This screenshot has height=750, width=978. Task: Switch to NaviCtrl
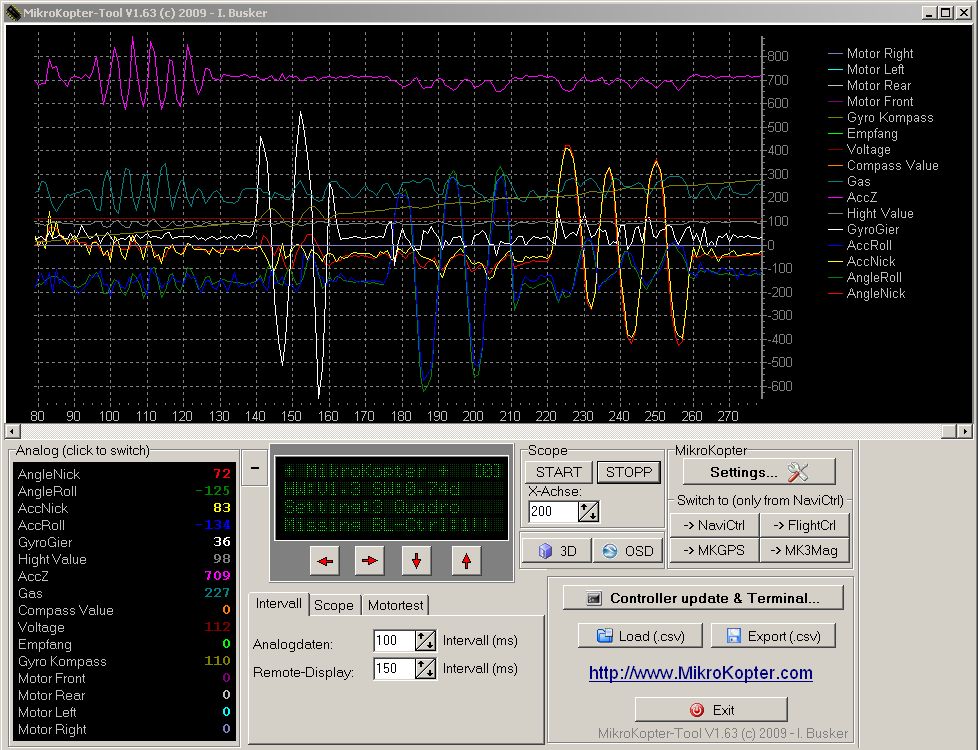click(714, 525)
